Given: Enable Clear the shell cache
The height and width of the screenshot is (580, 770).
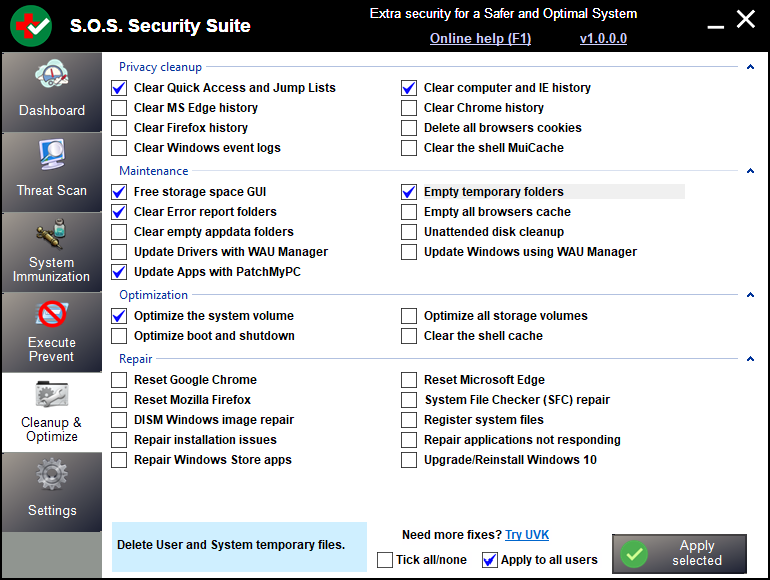Looking at the screenshot, I should point(409,336).
